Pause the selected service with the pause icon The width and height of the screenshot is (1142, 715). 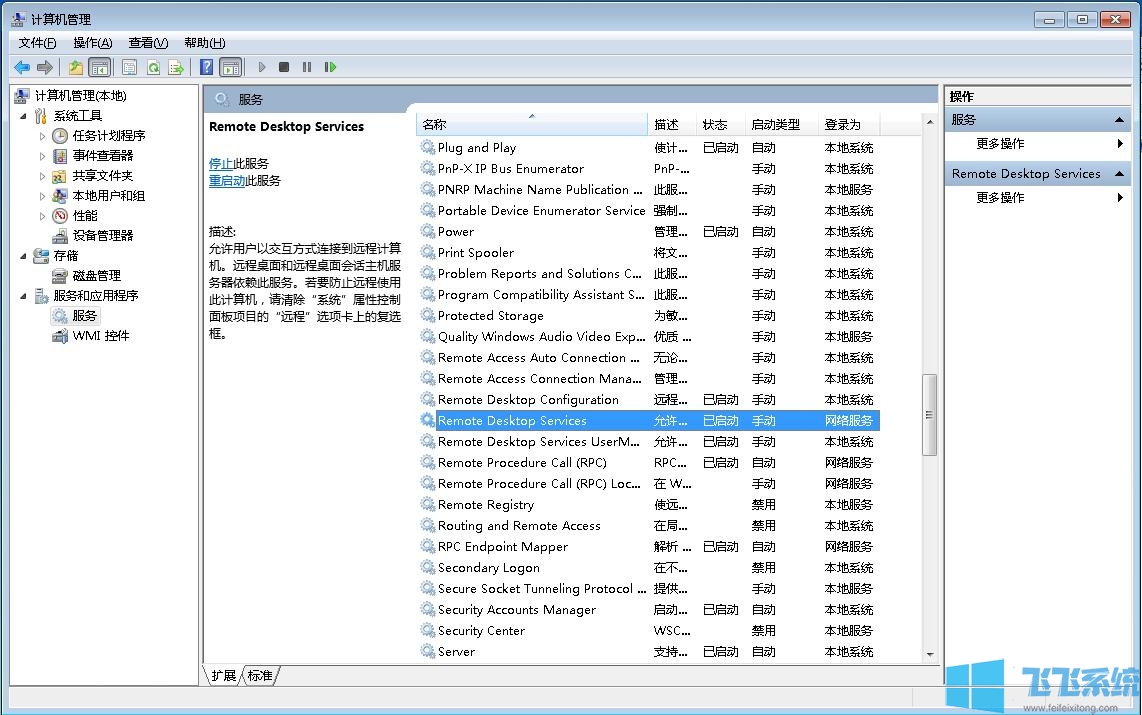tap(307, 67)
